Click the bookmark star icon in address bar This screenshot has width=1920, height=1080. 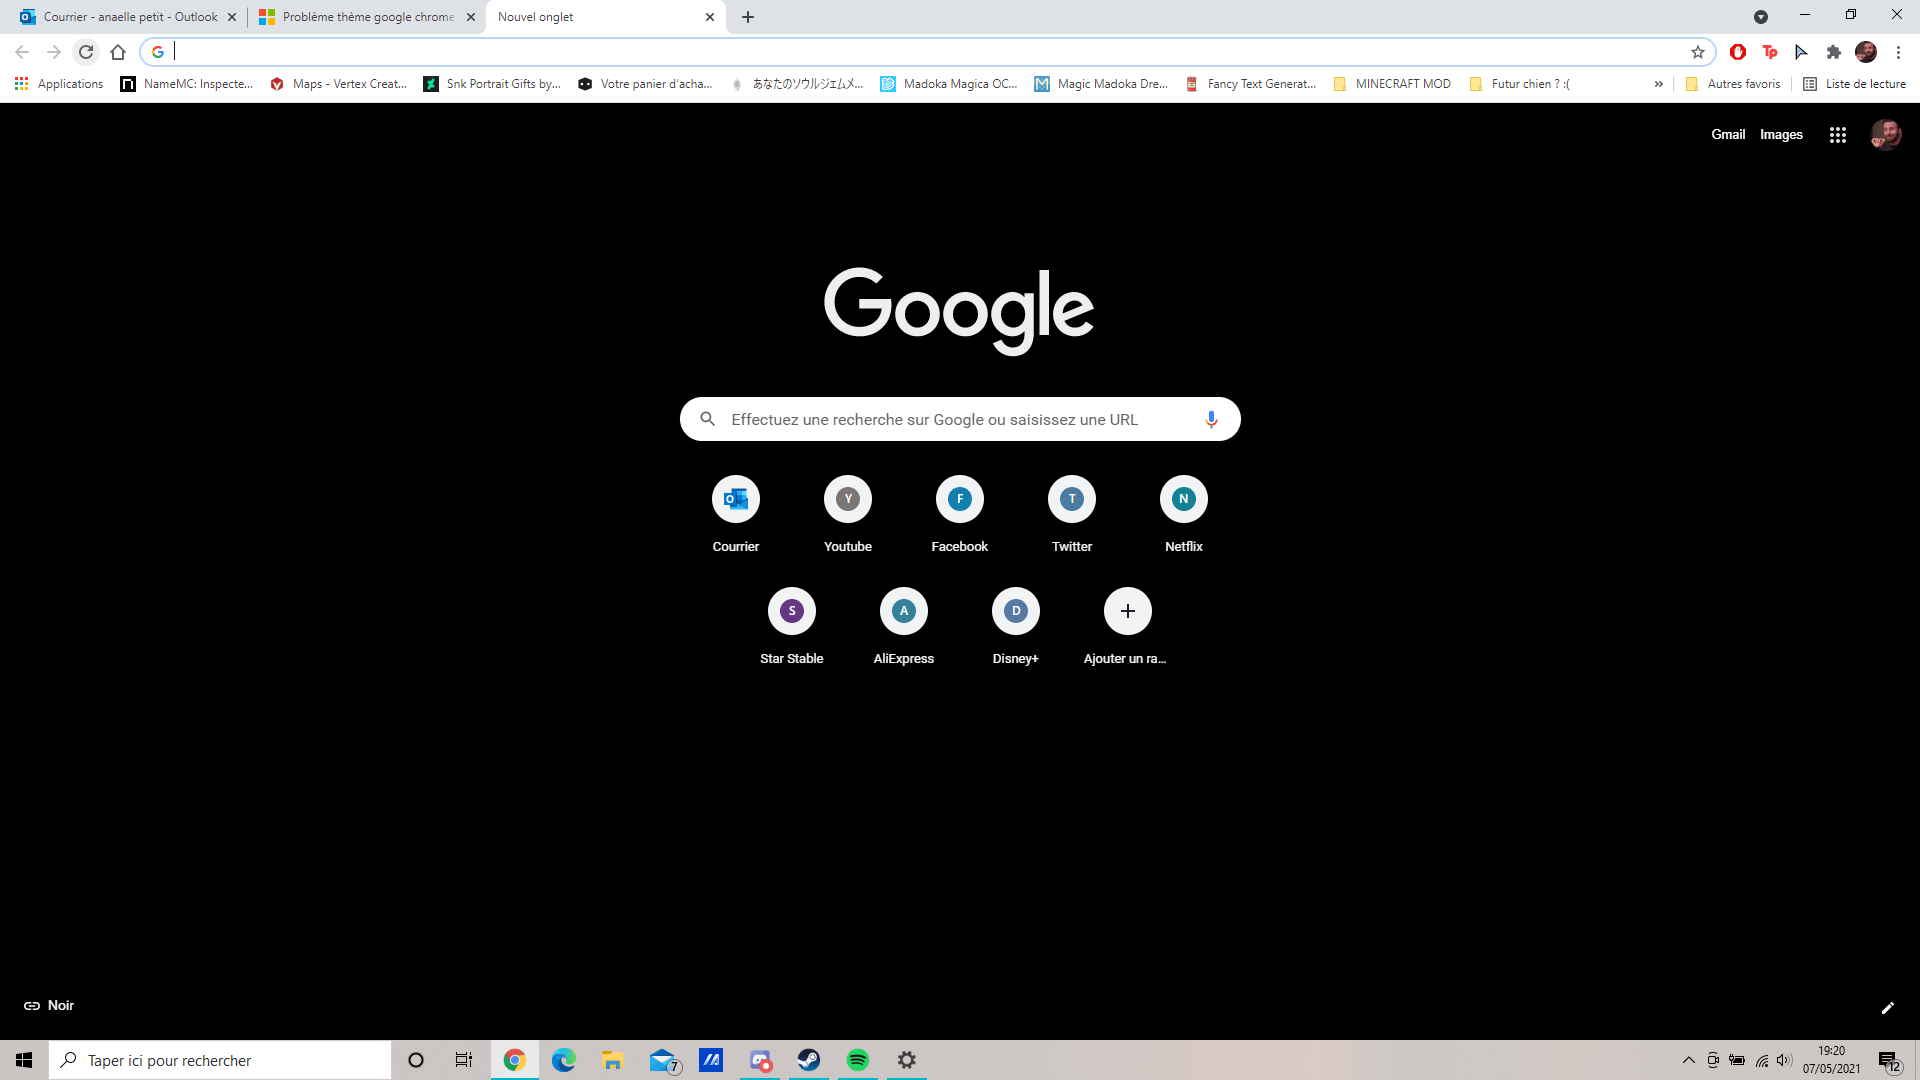[x=1697, y=52]
